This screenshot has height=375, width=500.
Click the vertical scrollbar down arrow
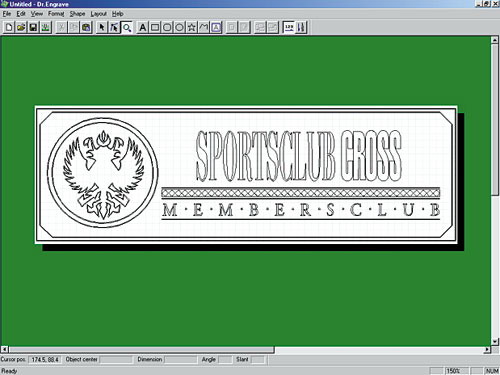pos(495,341)
